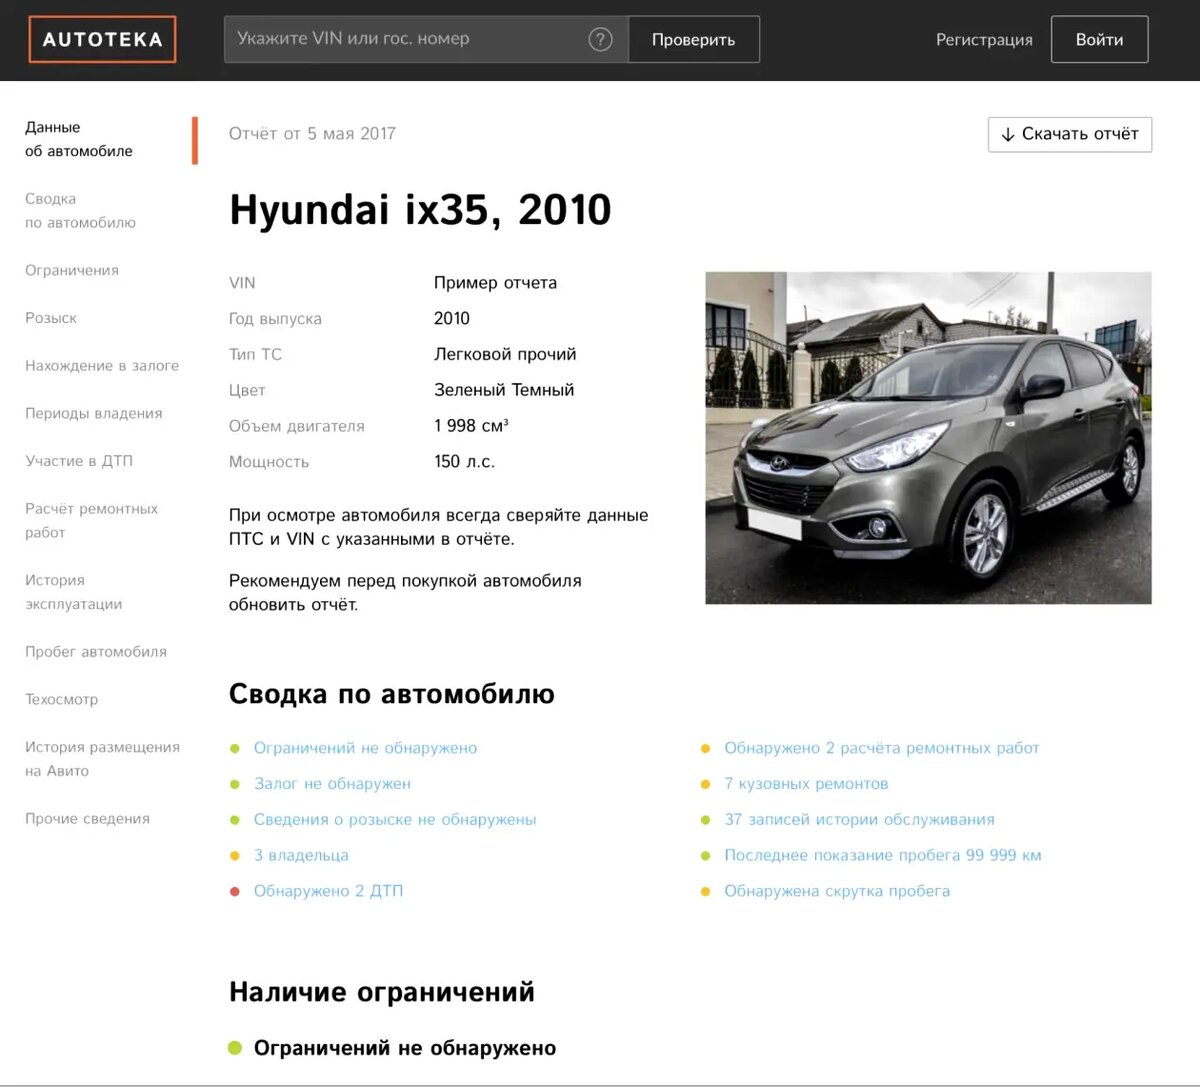
Task: Select Прочие сведения in sidebar
Action: pos(87,818)
